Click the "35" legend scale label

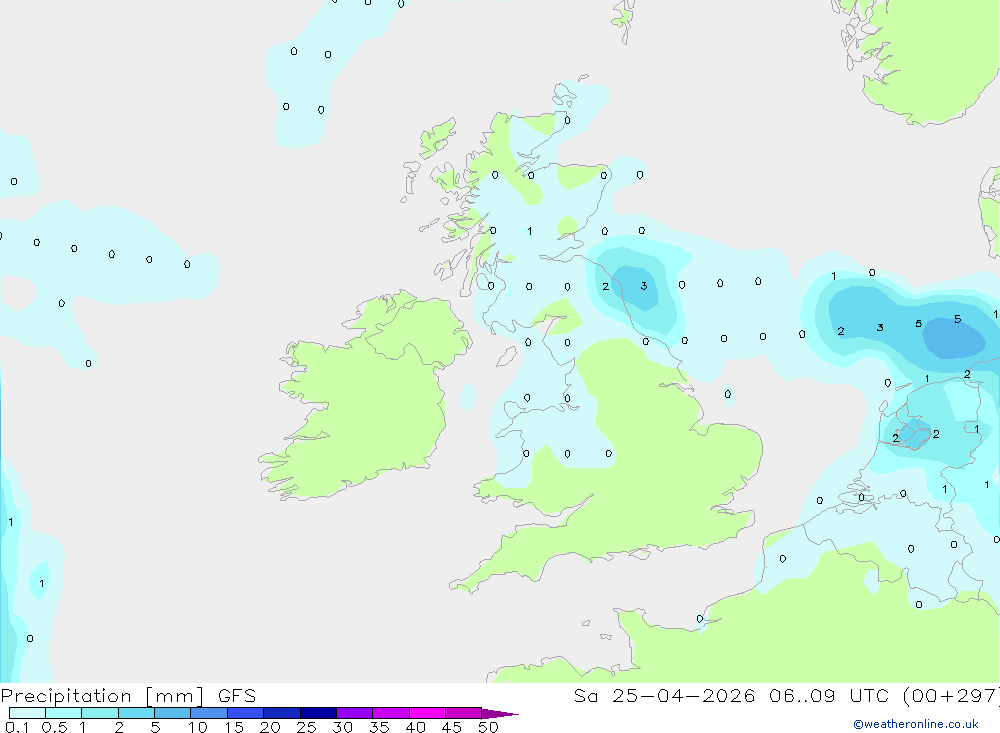[379, 727]
